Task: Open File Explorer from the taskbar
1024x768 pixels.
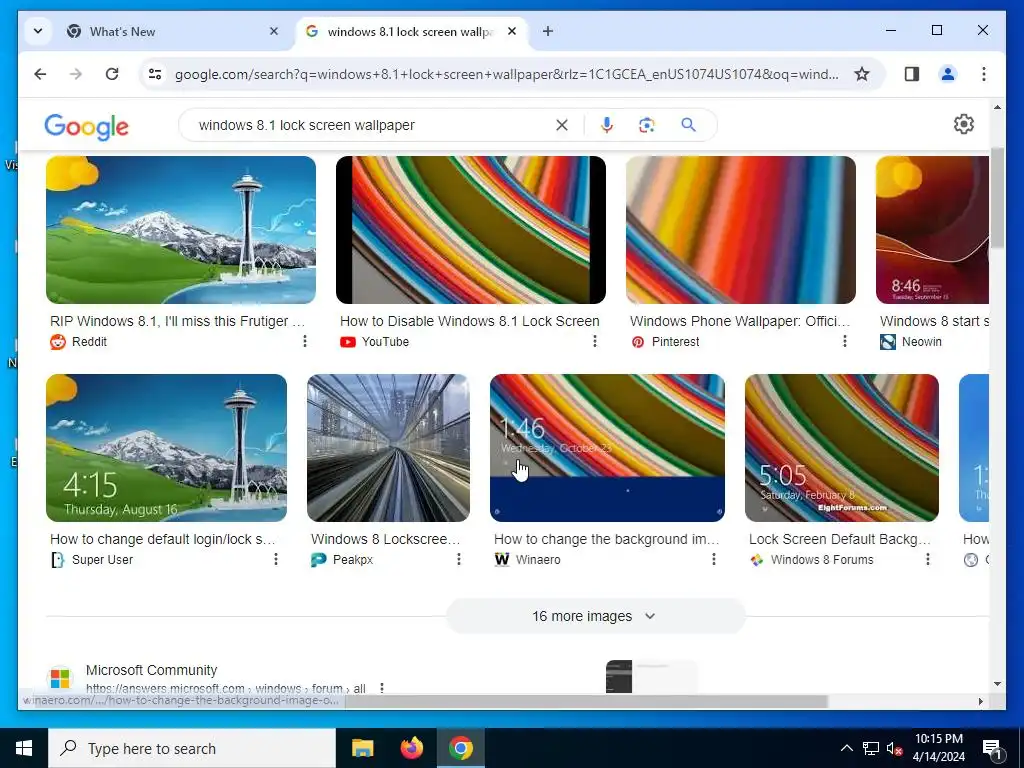Action: pos(362,748)
